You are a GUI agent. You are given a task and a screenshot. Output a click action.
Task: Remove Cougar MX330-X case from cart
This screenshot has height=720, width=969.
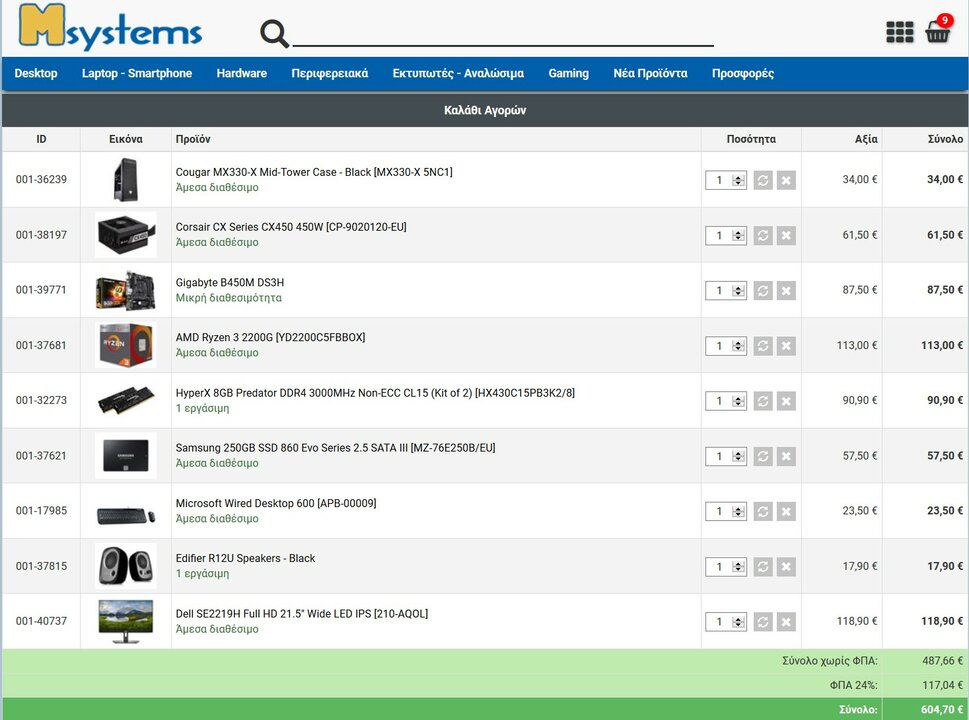coord(786,180)
